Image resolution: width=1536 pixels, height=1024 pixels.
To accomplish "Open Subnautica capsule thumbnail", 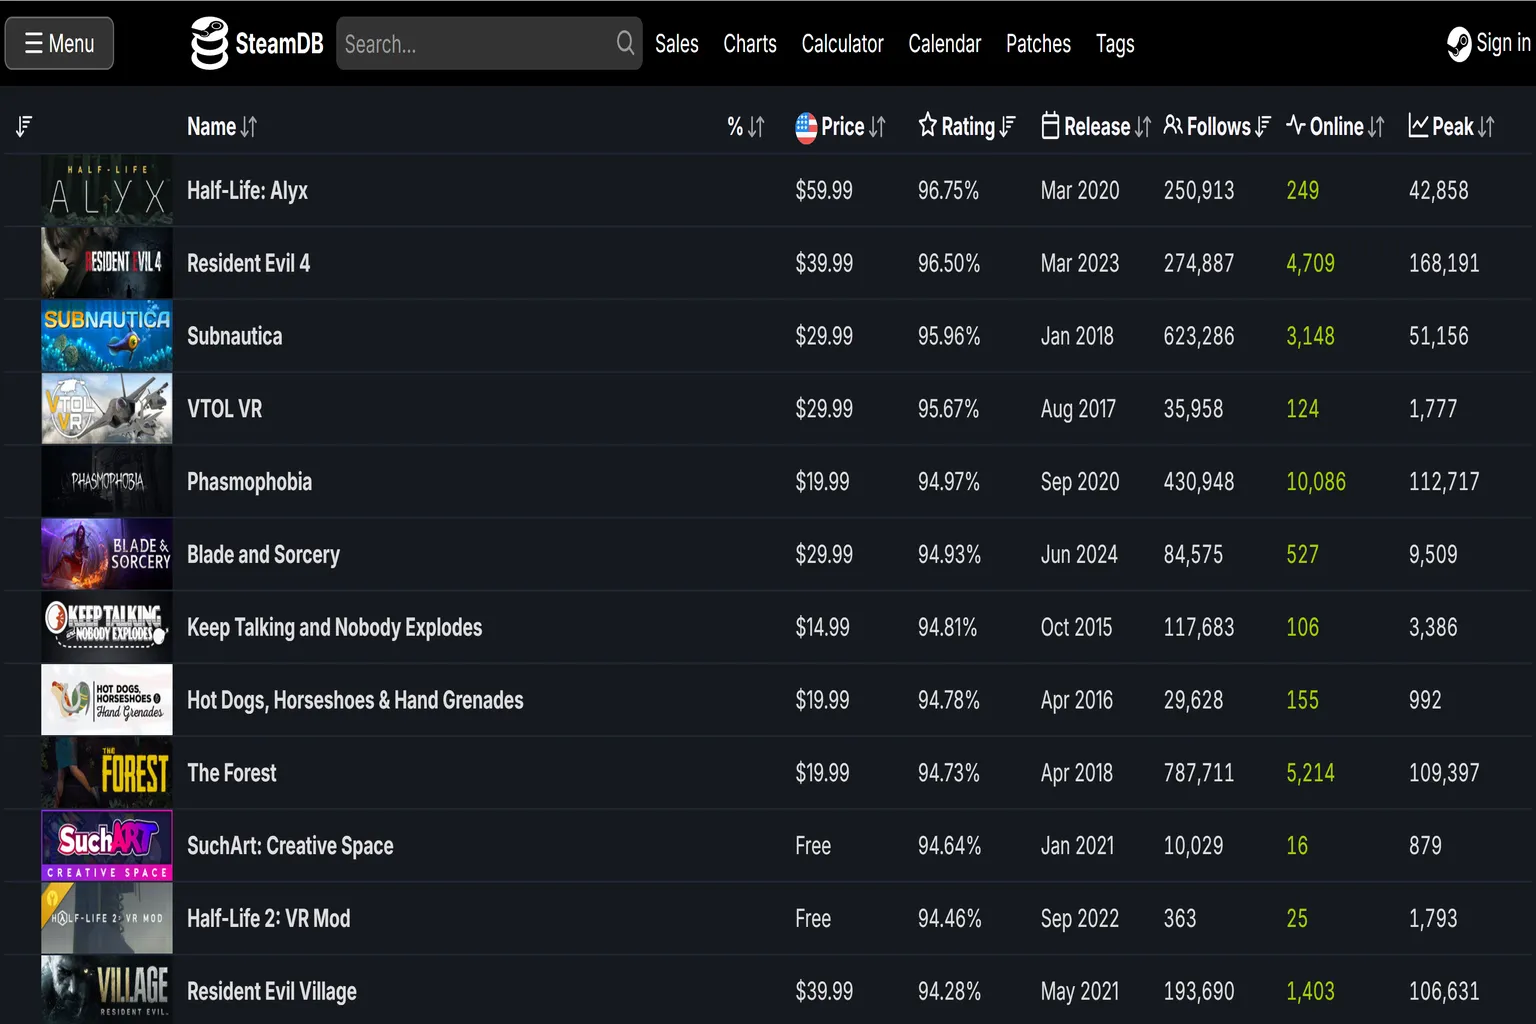I will [107, 336].
